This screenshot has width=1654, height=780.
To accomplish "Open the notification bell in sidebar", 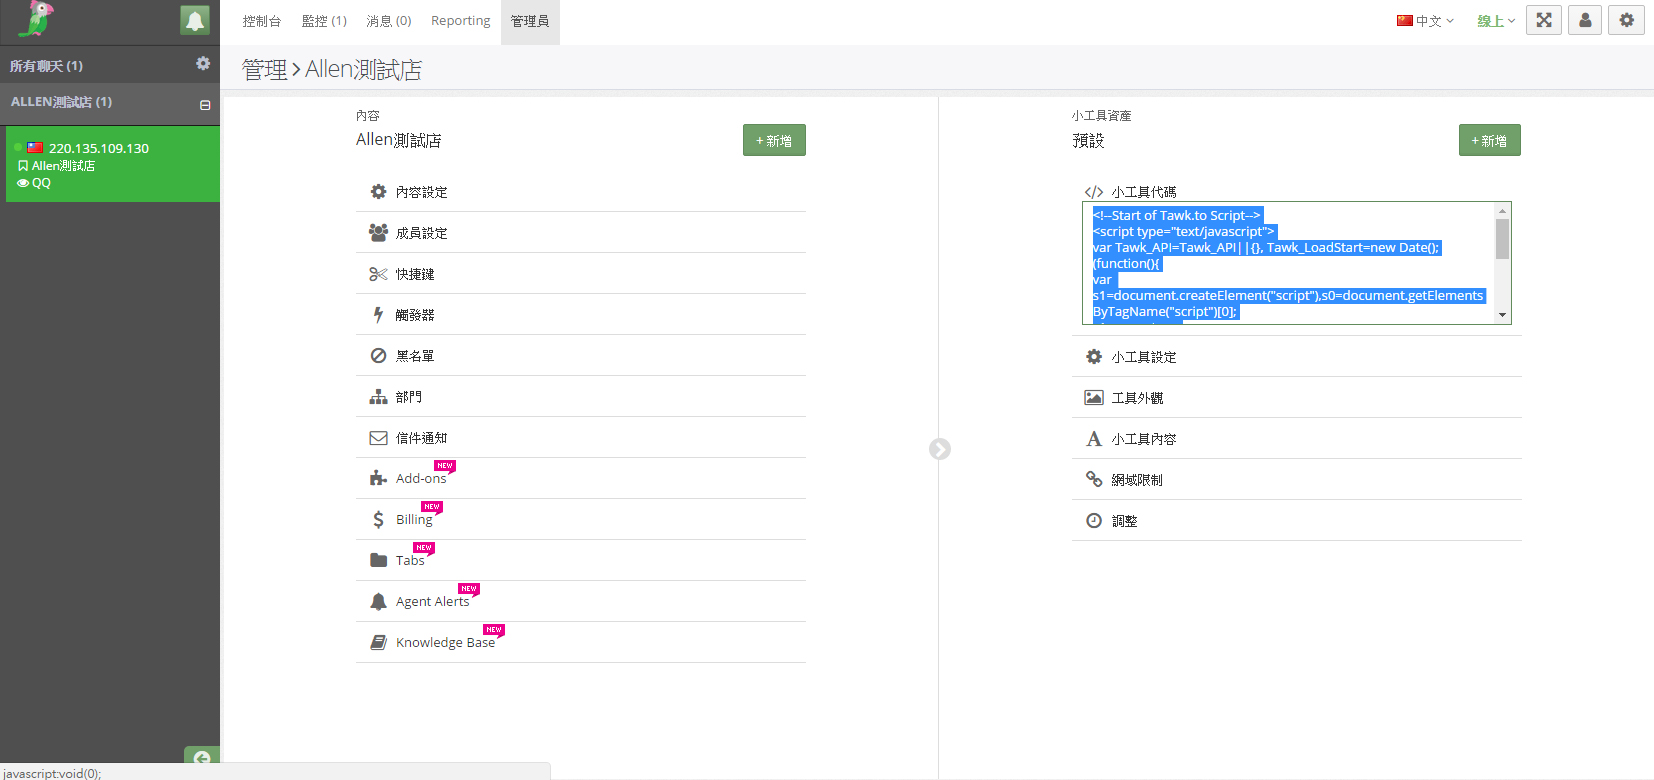I will (x=195, y=20).
